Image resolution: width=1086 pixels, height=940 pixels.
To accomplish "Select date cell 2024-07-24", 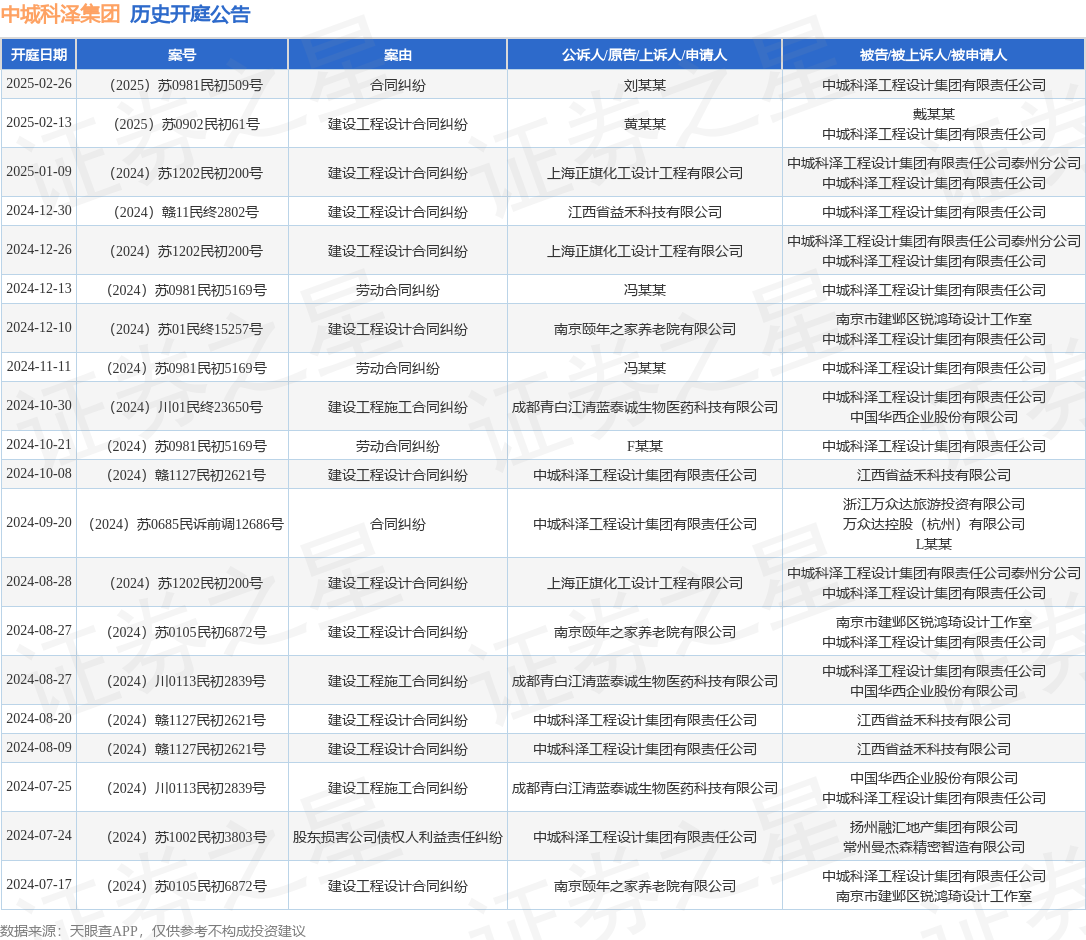I will click(39, 835).
